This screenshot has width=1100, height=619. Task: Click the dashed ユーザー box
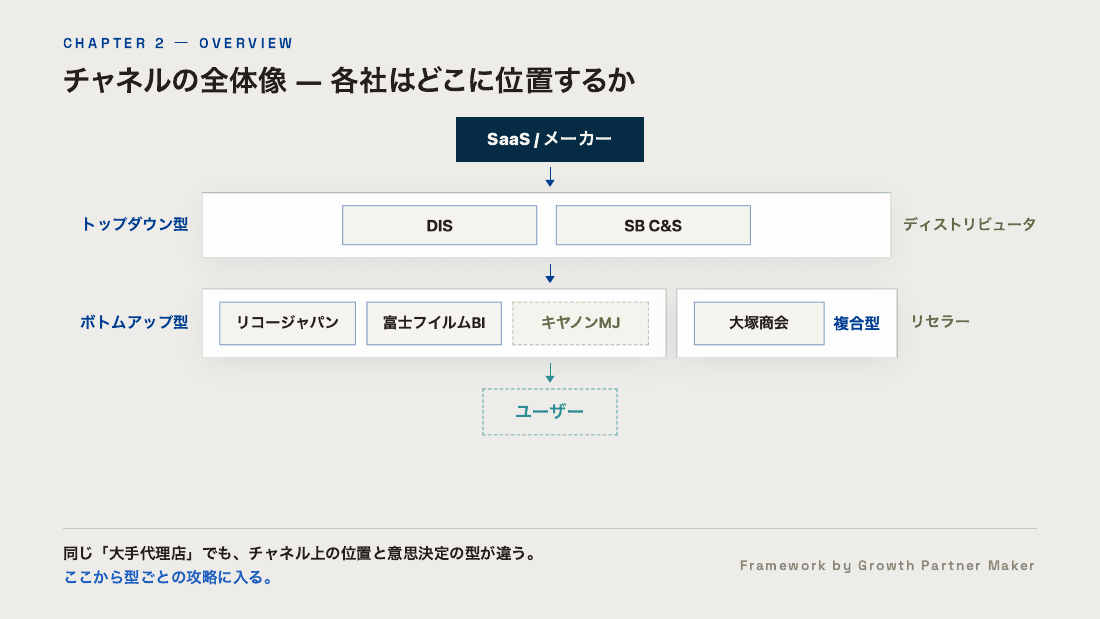pyautogui.click(x=550, y=412)
